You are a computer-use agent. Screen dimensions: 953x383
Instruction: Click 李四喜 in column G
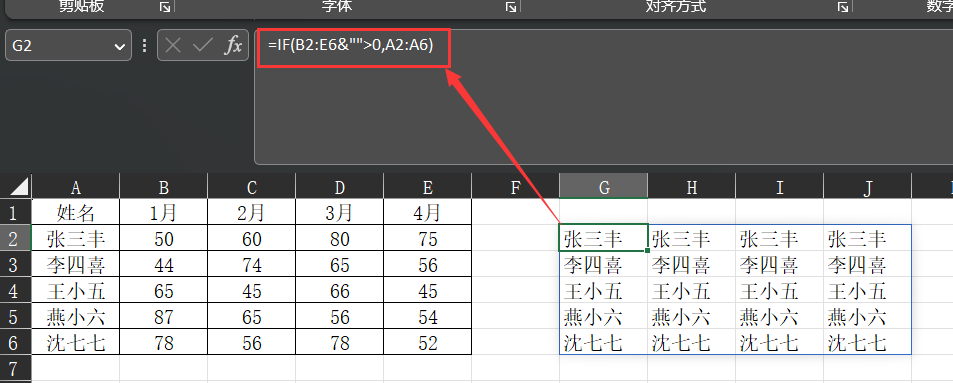click(604, 264)
